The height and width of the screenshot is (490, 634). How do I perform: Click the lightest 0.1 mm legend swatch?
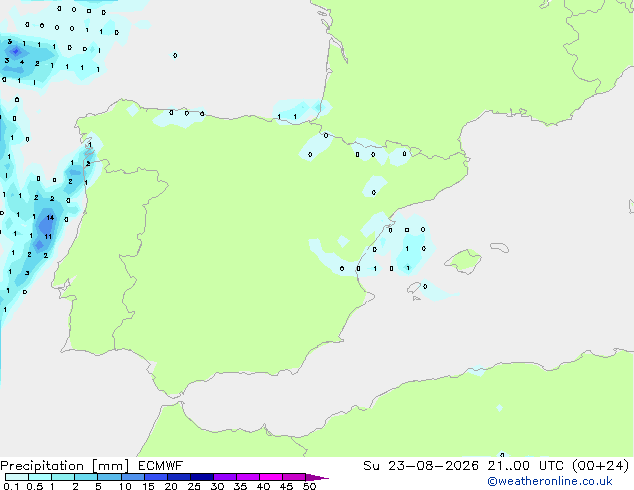pyautogui.click(x=17, y=477)
